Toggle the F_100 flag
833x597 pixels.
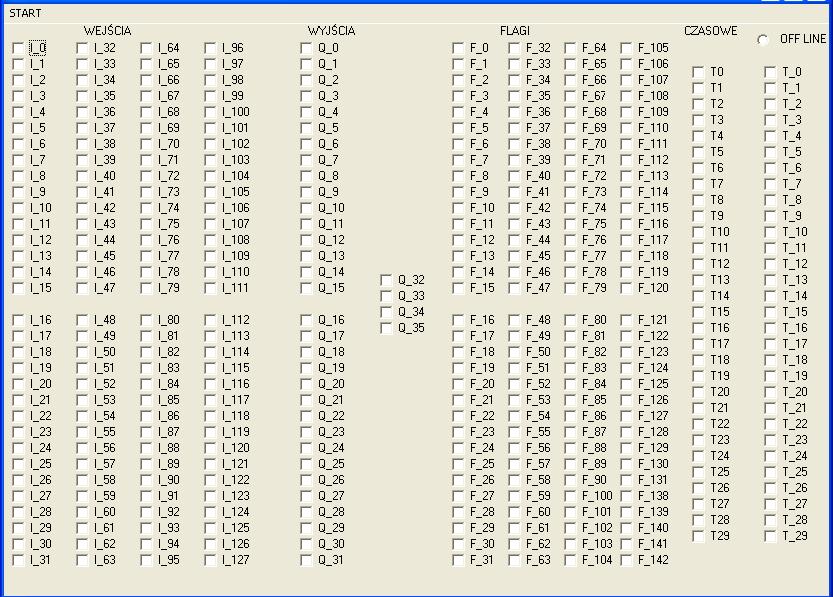pos(570,497)
